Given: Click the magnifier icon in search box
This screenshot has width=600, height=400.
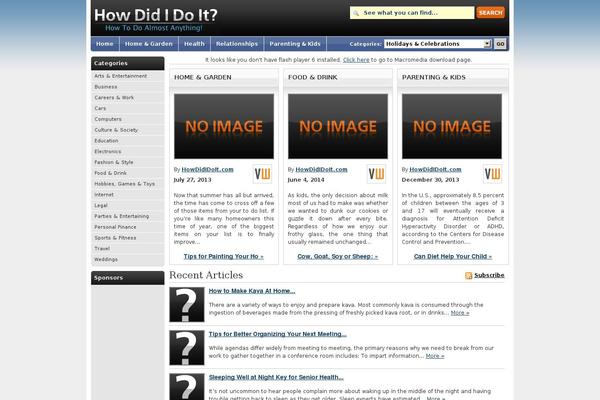Looking at the screenshot, I should tap(356, 13).
